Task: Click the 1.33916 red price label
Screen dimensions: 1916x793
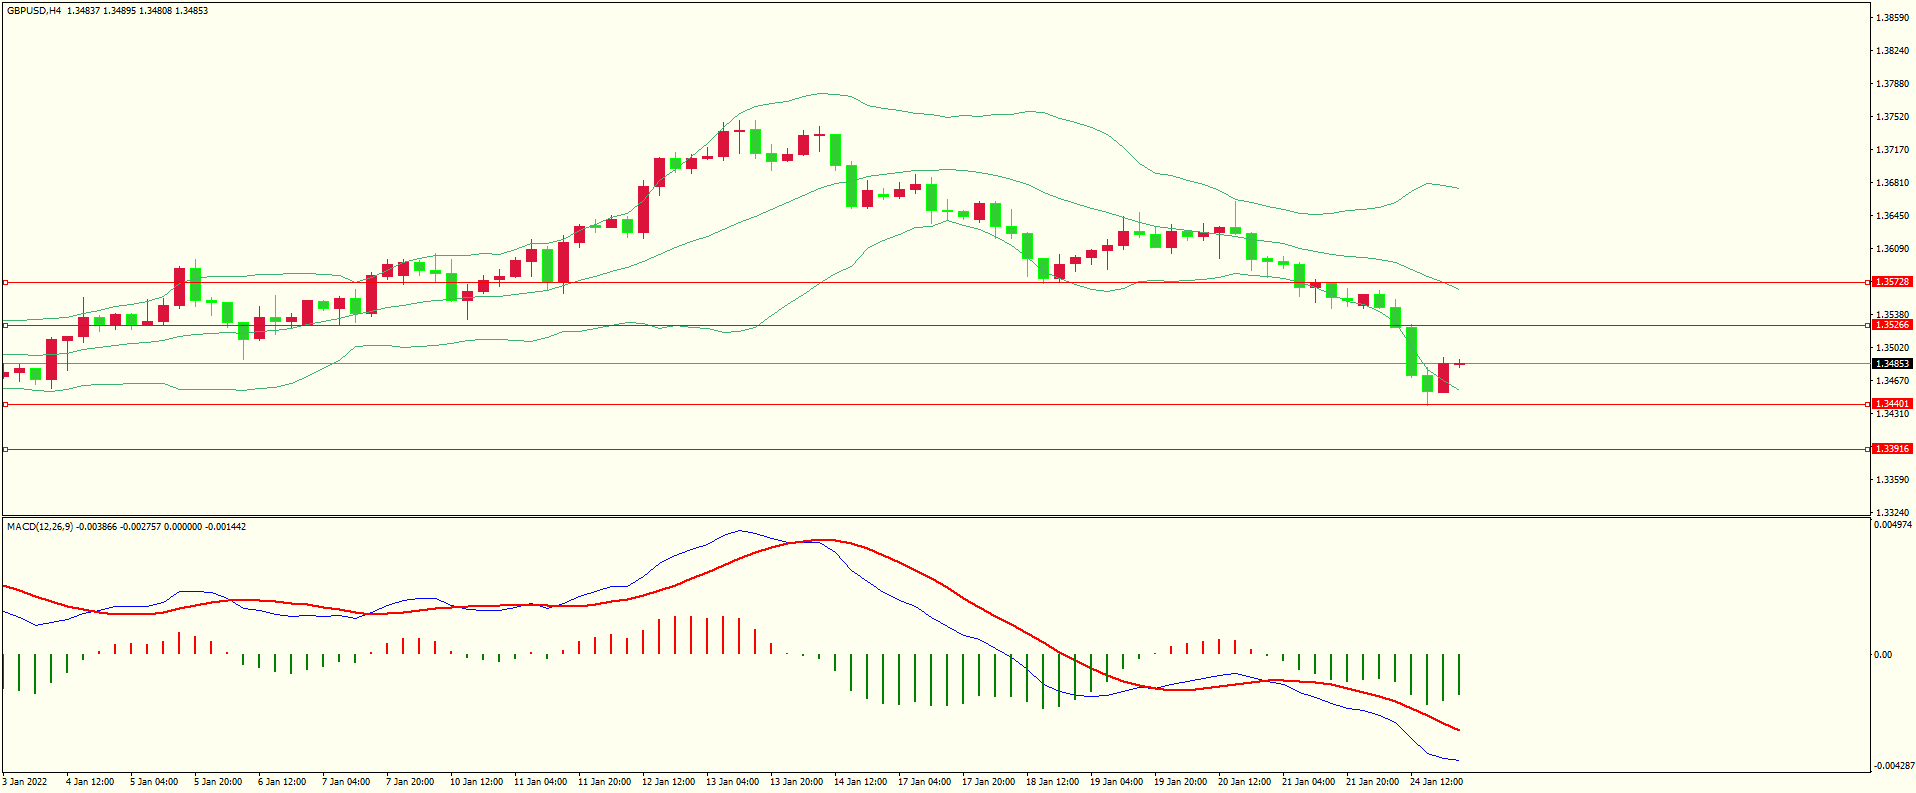Action: tap(1891, 449)
